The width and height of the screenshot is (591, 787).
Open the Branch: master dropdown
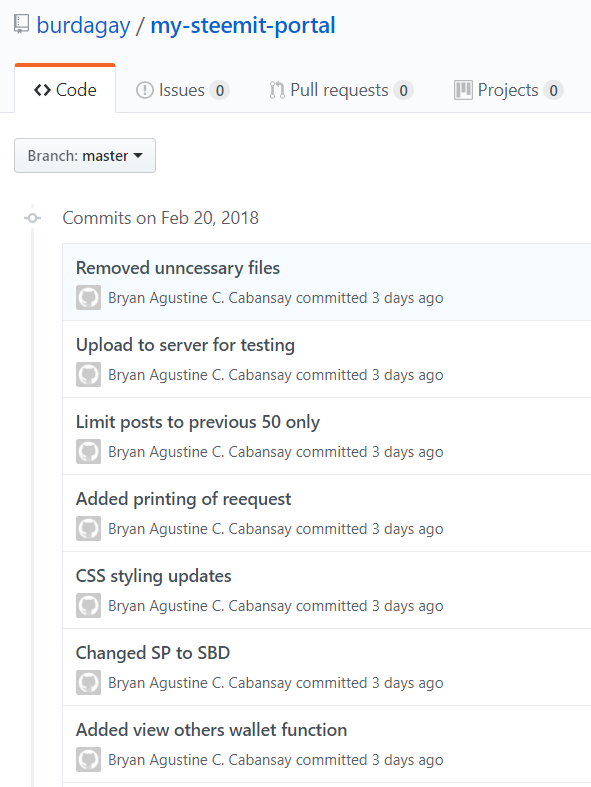point(85,156)
